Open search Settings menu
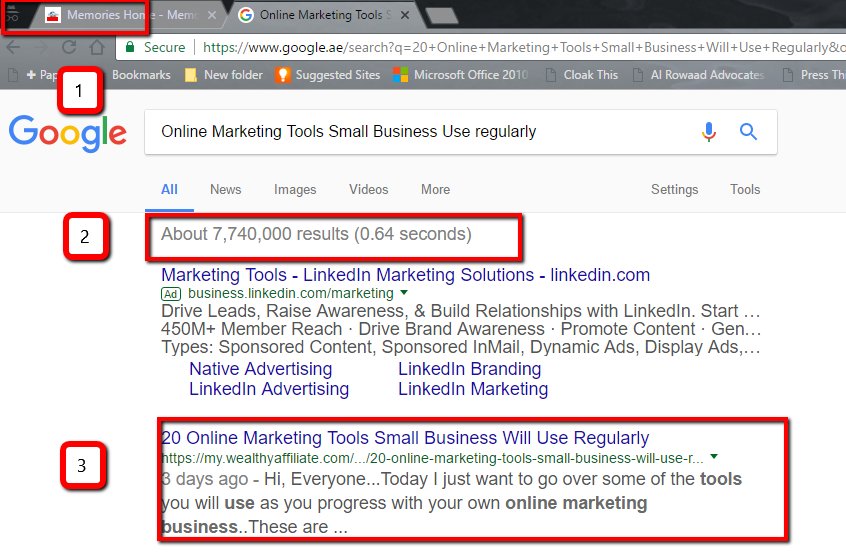Screen dimensions: 846x552 674,189
